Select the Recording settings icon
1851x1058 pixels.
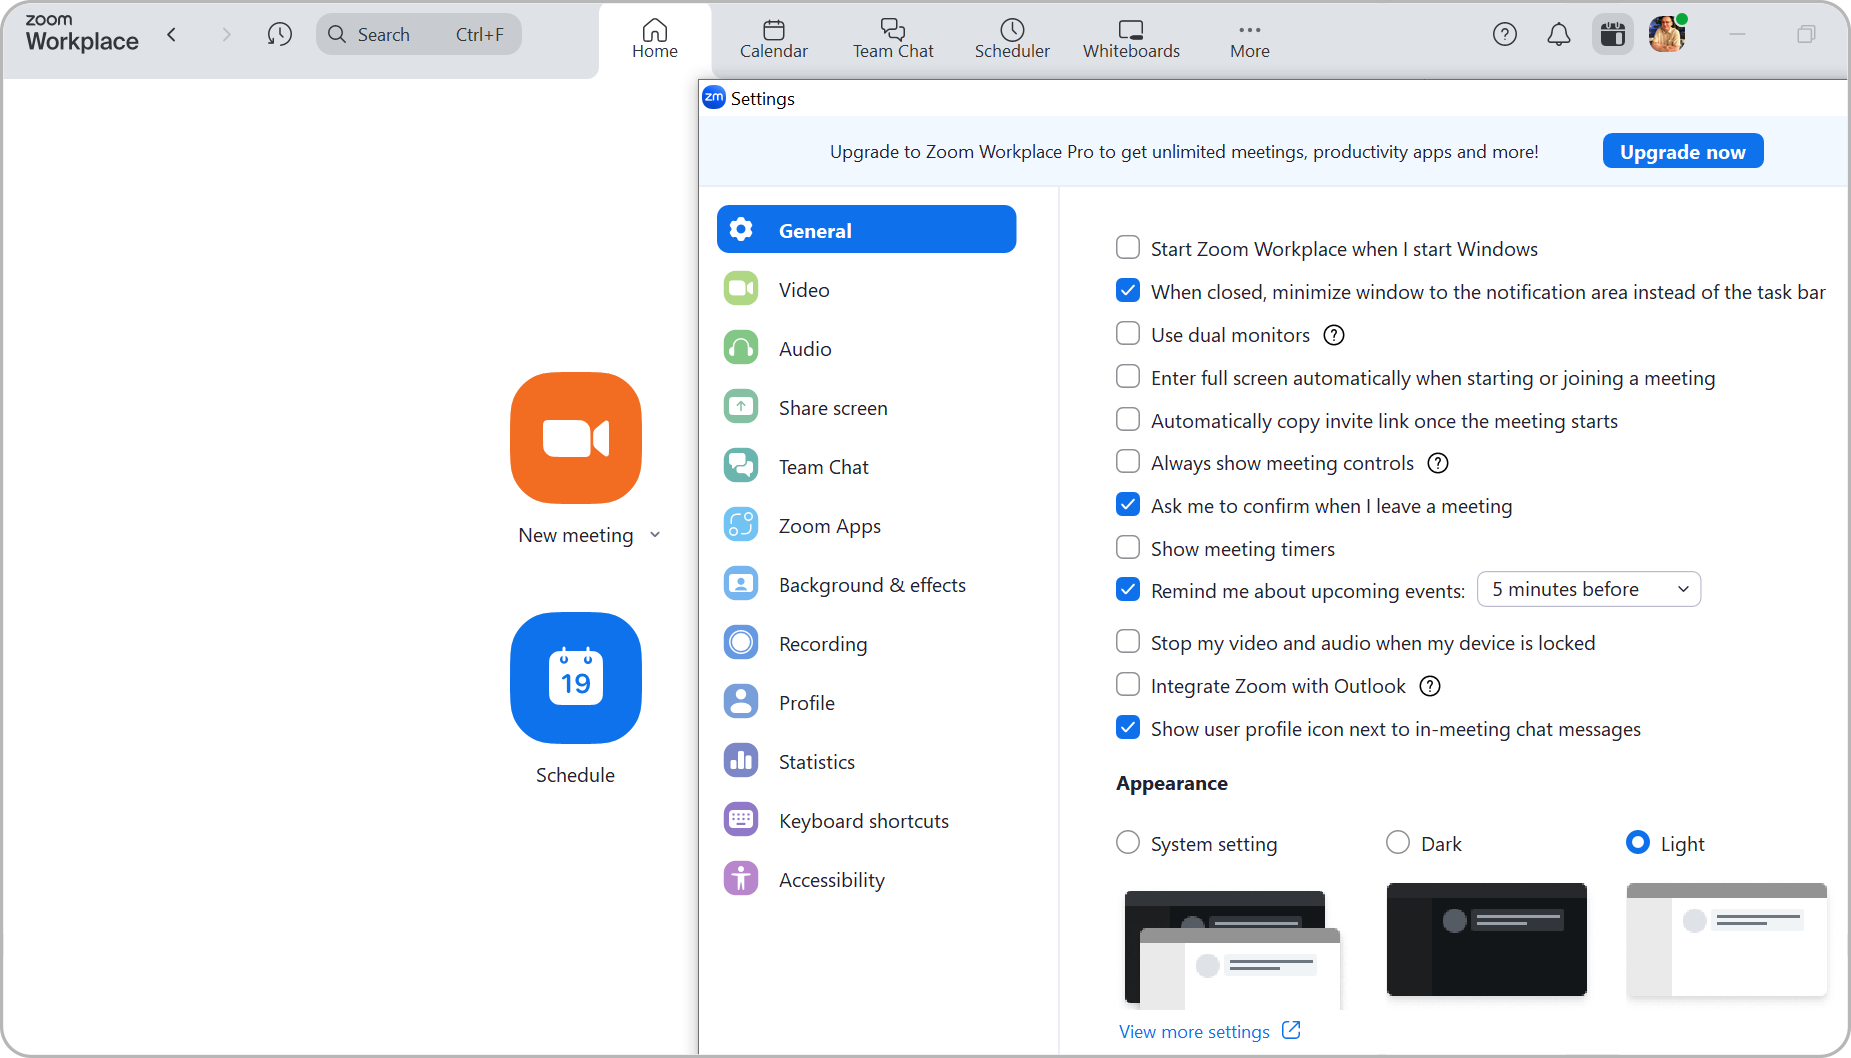point(740,642)
